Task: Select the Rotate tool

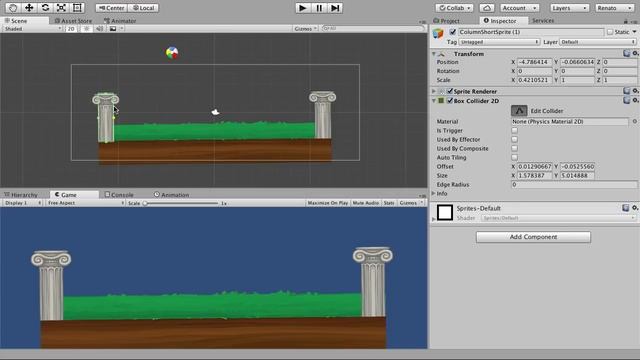Action: [x=45, y=8]
